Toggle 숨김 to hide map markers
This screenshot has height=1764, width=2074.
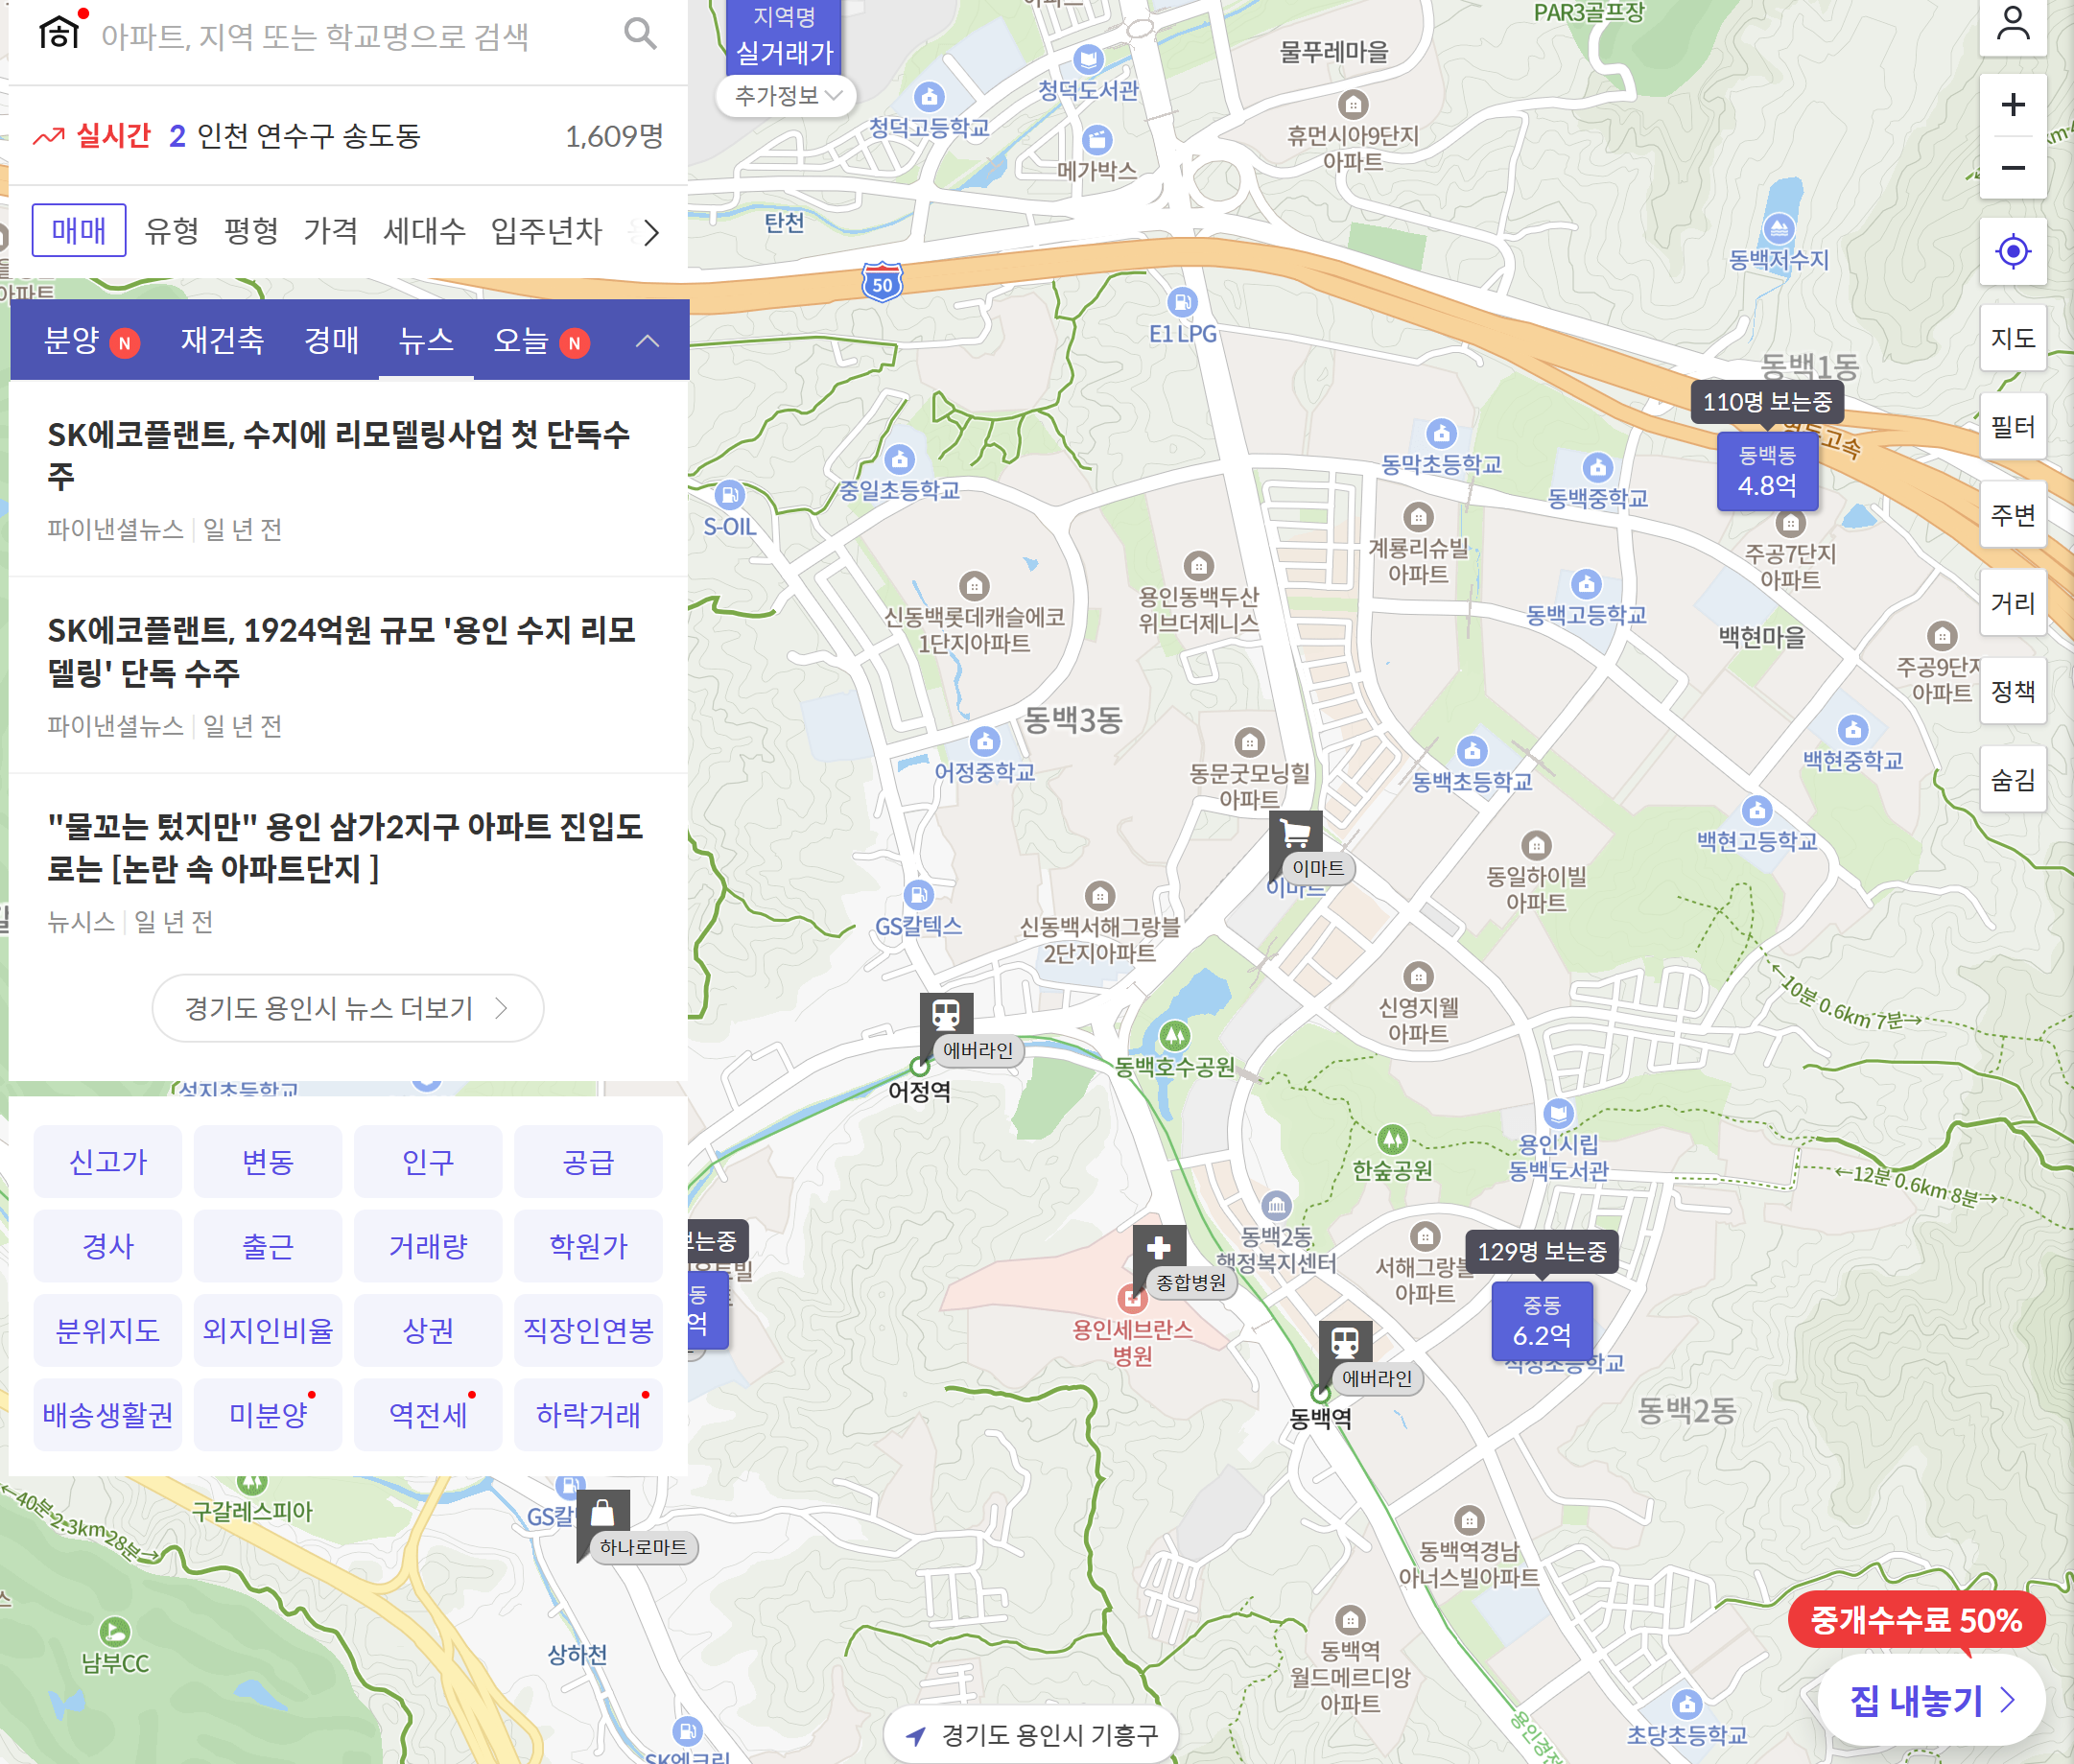pyautogui.click(x=2012, y=779)
